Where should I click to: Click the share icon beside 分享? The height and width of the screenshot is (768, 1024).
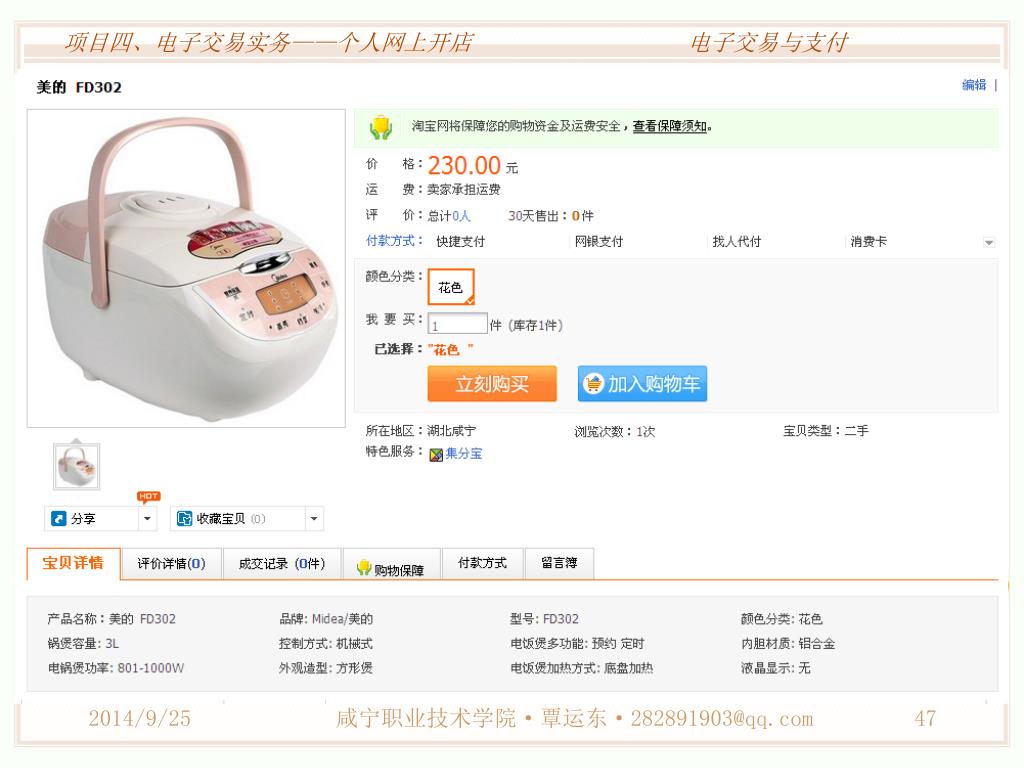coord(58,519)
